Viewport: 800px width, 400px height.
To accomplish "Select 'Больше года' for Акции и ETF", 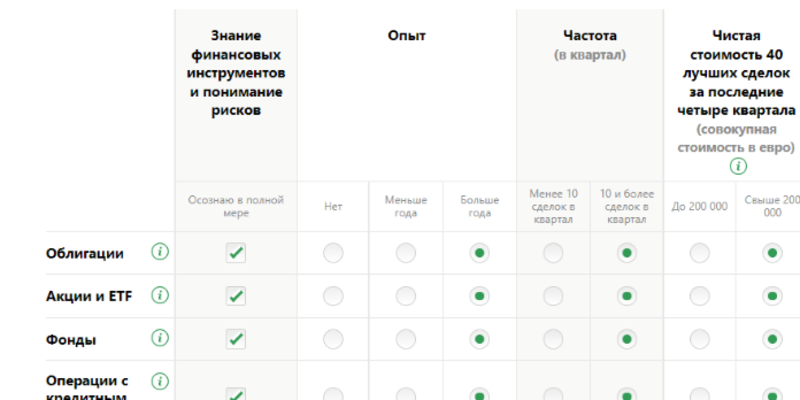I will point(479,296).
